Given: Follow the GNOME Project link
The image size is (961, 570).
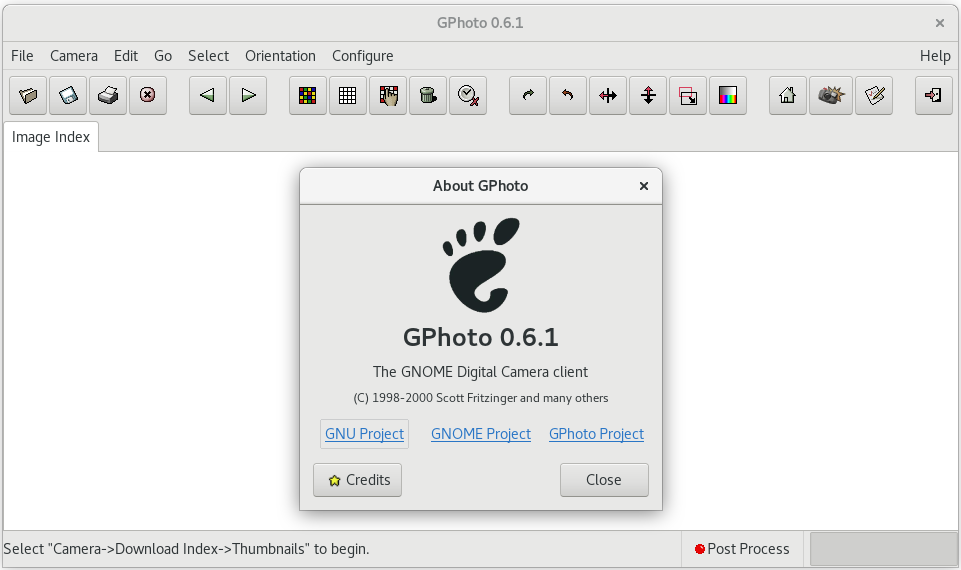Looking at the screenshot, I should [480, 434].
